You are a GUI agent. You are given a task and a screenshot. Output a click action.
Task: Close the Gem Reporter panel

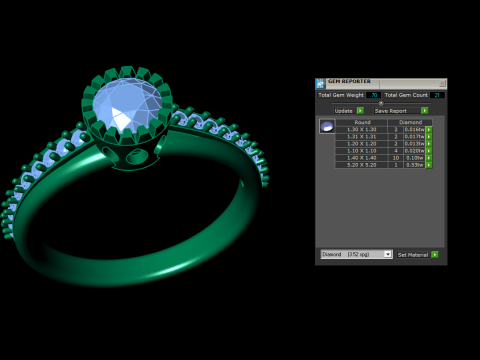(x=442, y=83)
